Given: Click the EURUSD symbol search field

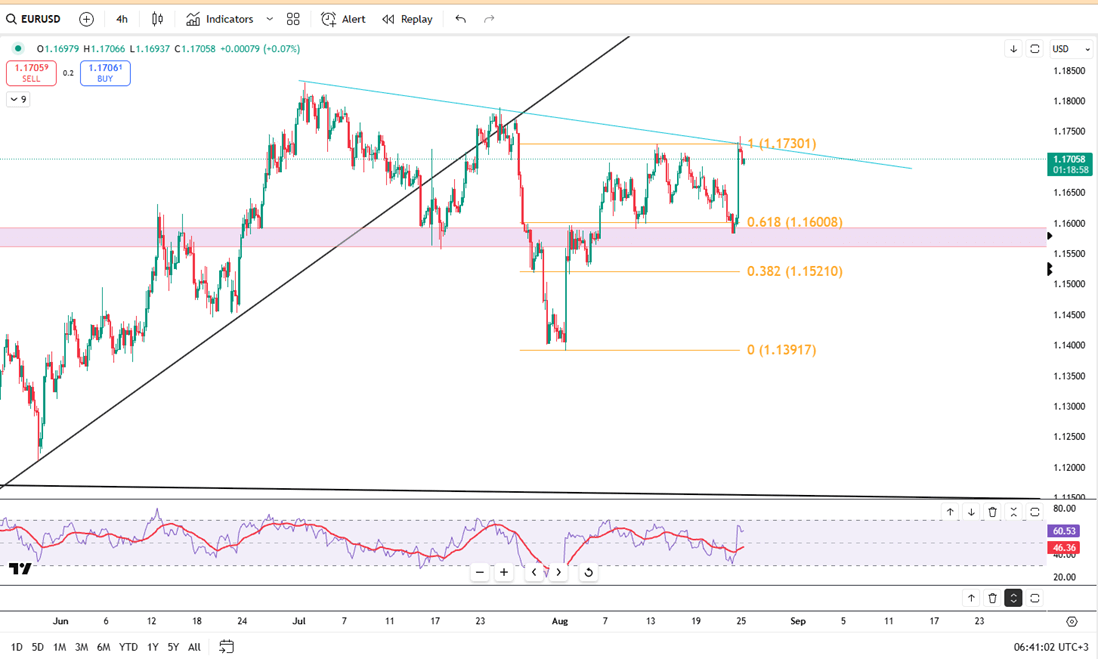Looking at the screenshot, I should [37, 19].
